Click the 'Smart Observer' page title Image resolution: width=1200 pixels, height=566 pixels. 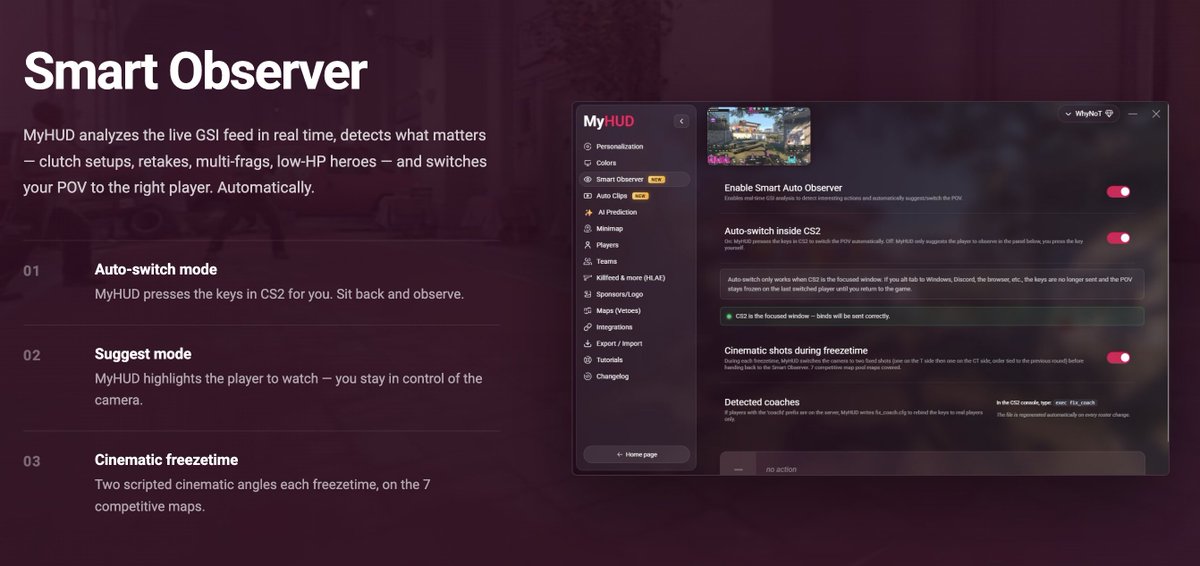coord(195,71)
